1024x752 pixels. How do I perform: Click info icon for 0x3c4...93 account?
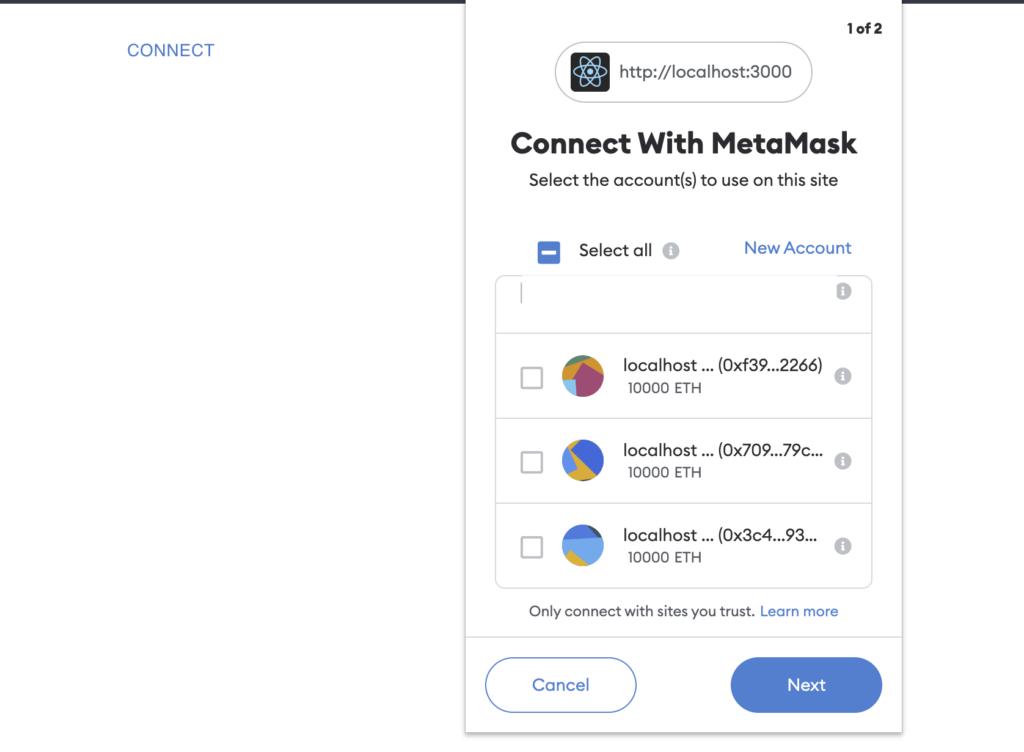point(843,546)
